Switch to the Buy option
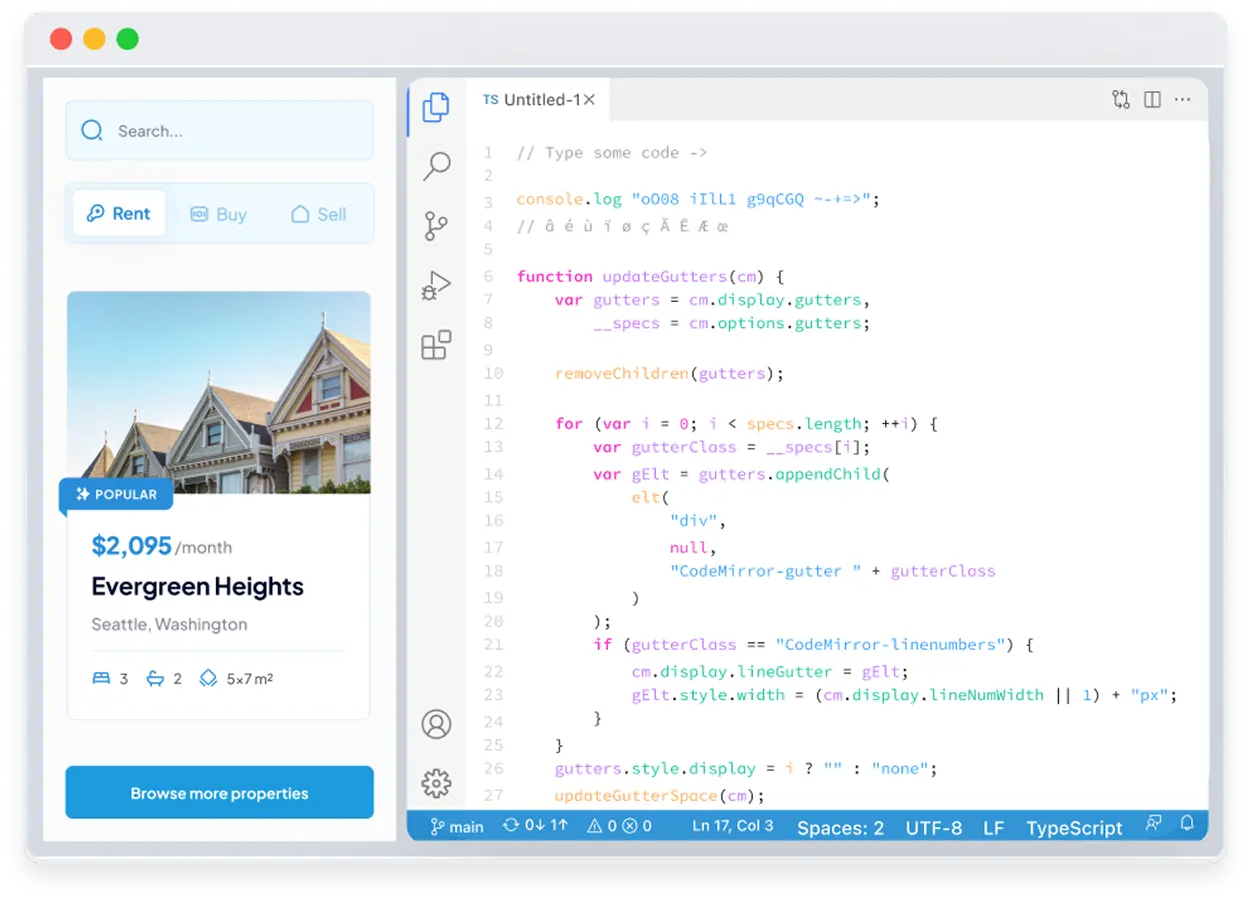The width and height of the screenshot is (1251, 900). [218, 213]
